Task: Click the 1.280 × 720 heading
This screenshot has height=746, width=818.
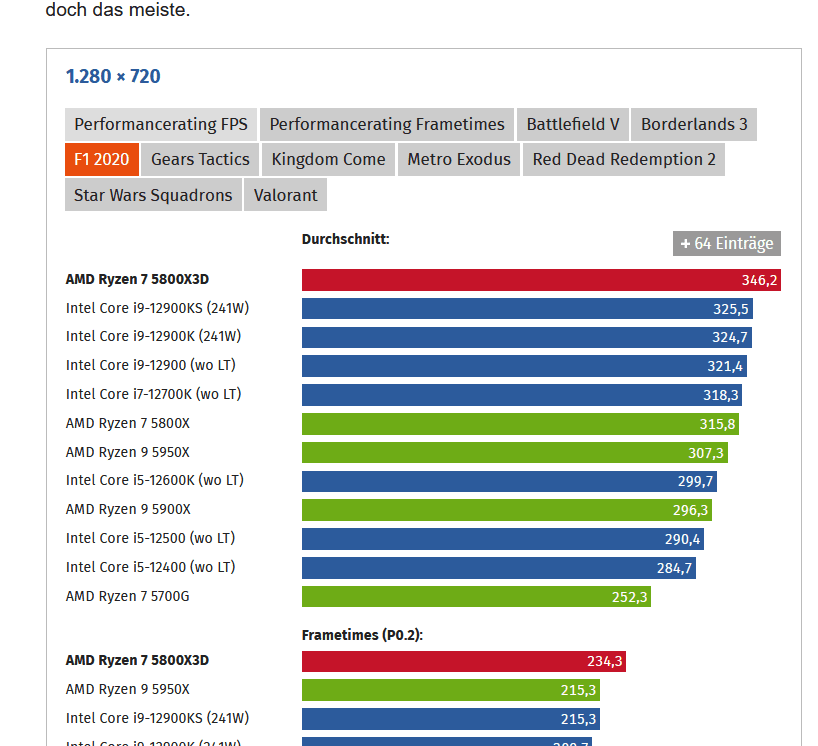Action: click(113, 76)
